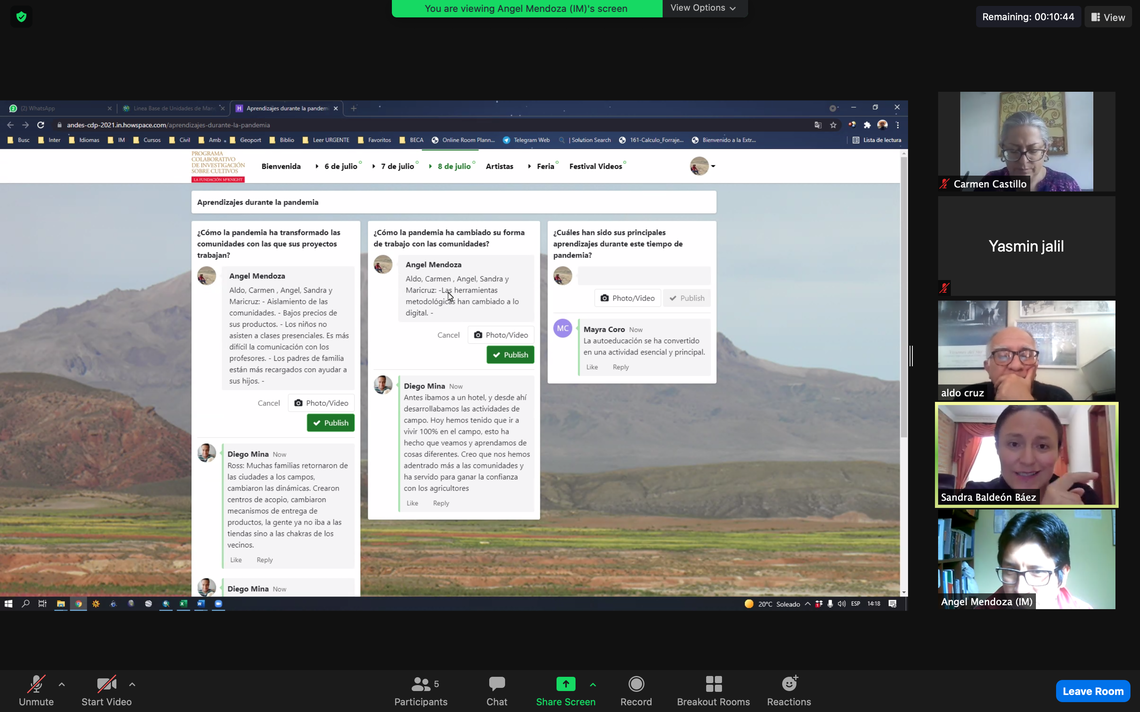Click the green encryption shield icon
The image size is (1140, 712).
tap(21, 17)
